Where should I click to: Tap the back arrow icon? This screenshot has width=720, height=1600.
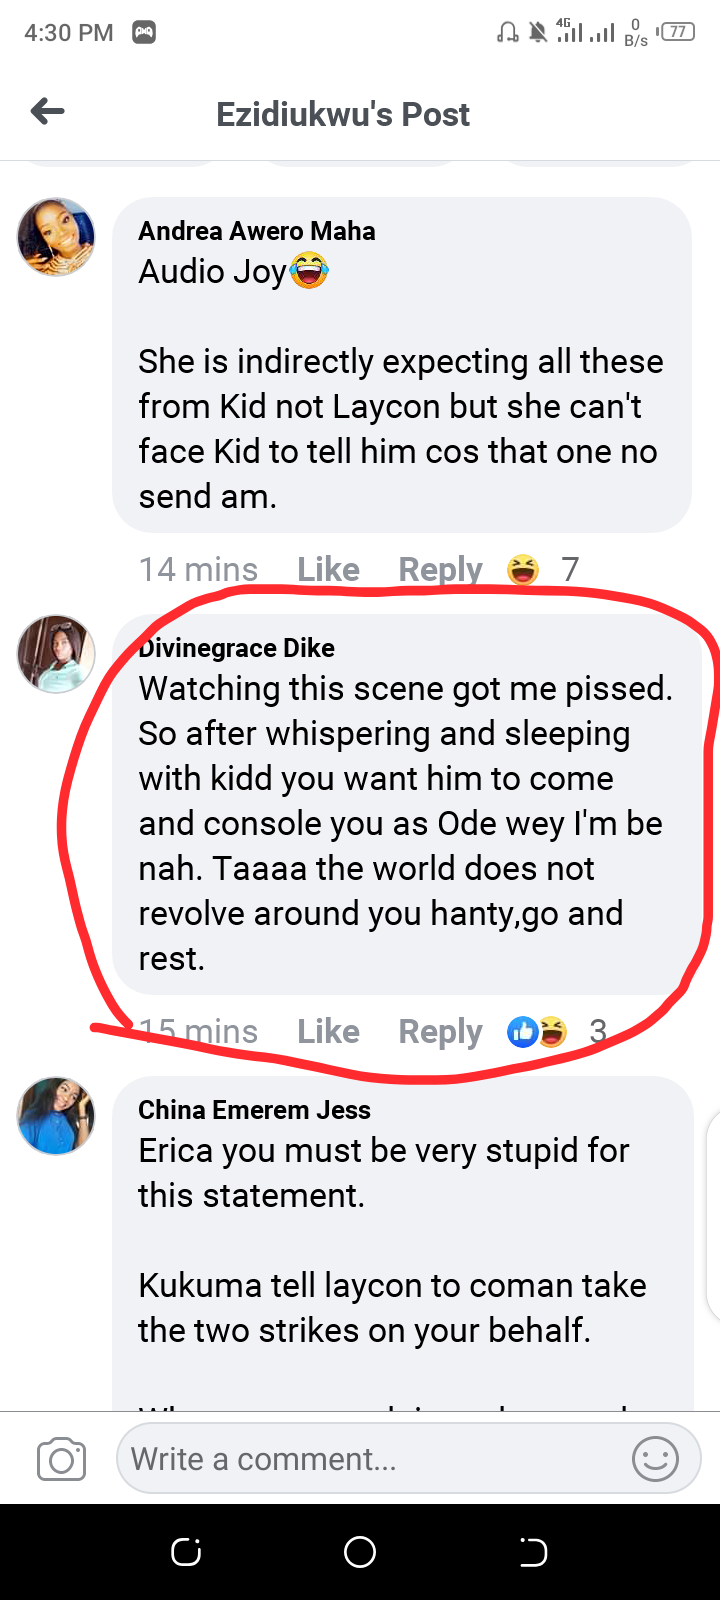pyautogui.click(x=48, y=112)
